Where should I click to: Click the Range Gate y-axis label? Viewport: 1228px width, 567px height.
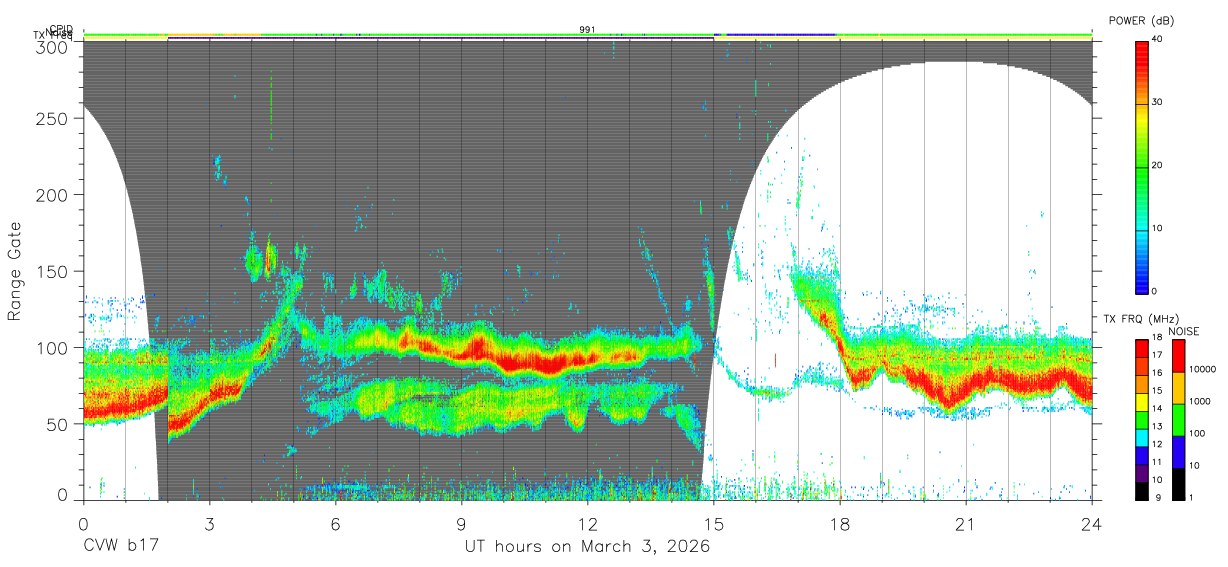(x=15, y=272)
